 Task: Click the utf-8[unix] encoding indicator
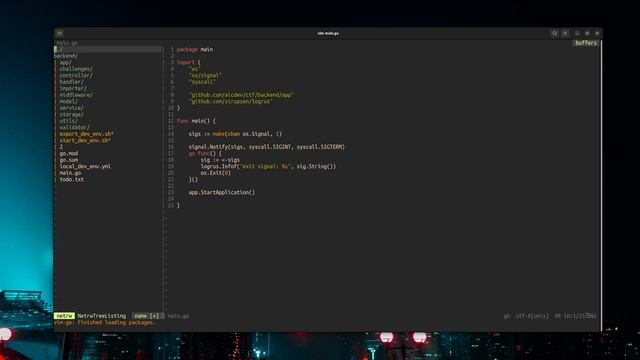click(532, 316)
